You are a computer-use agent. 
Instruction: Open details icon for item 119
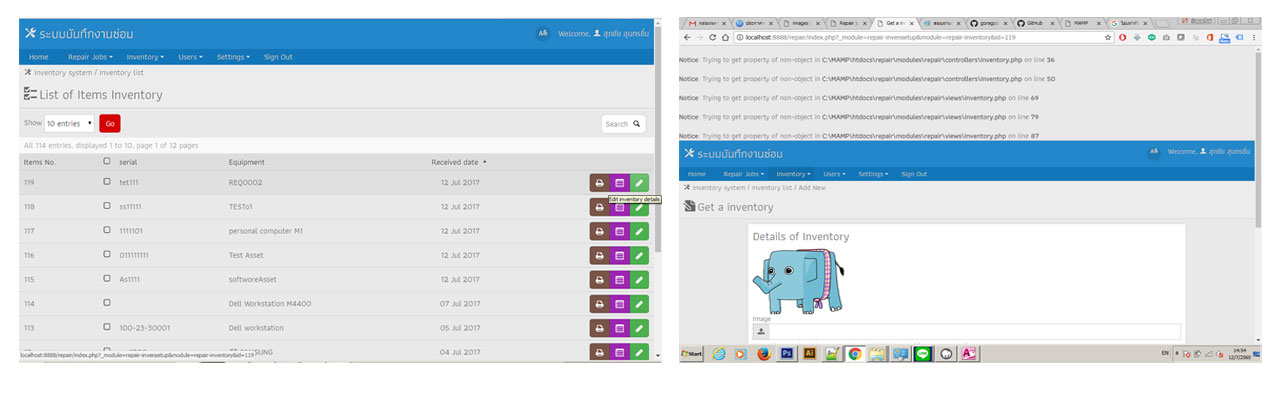tap(619, 183)
